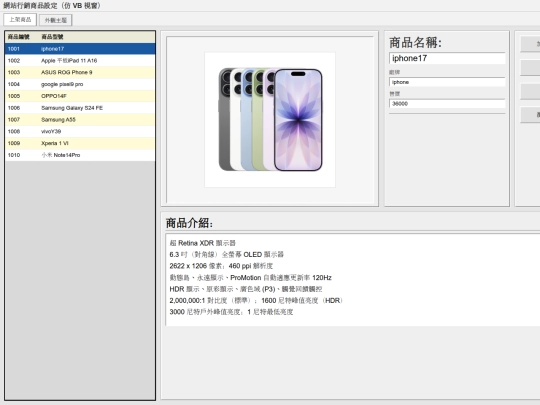Click product number cell 1001
The width and height of the screenshot is (540, 405).
point(14,49)
